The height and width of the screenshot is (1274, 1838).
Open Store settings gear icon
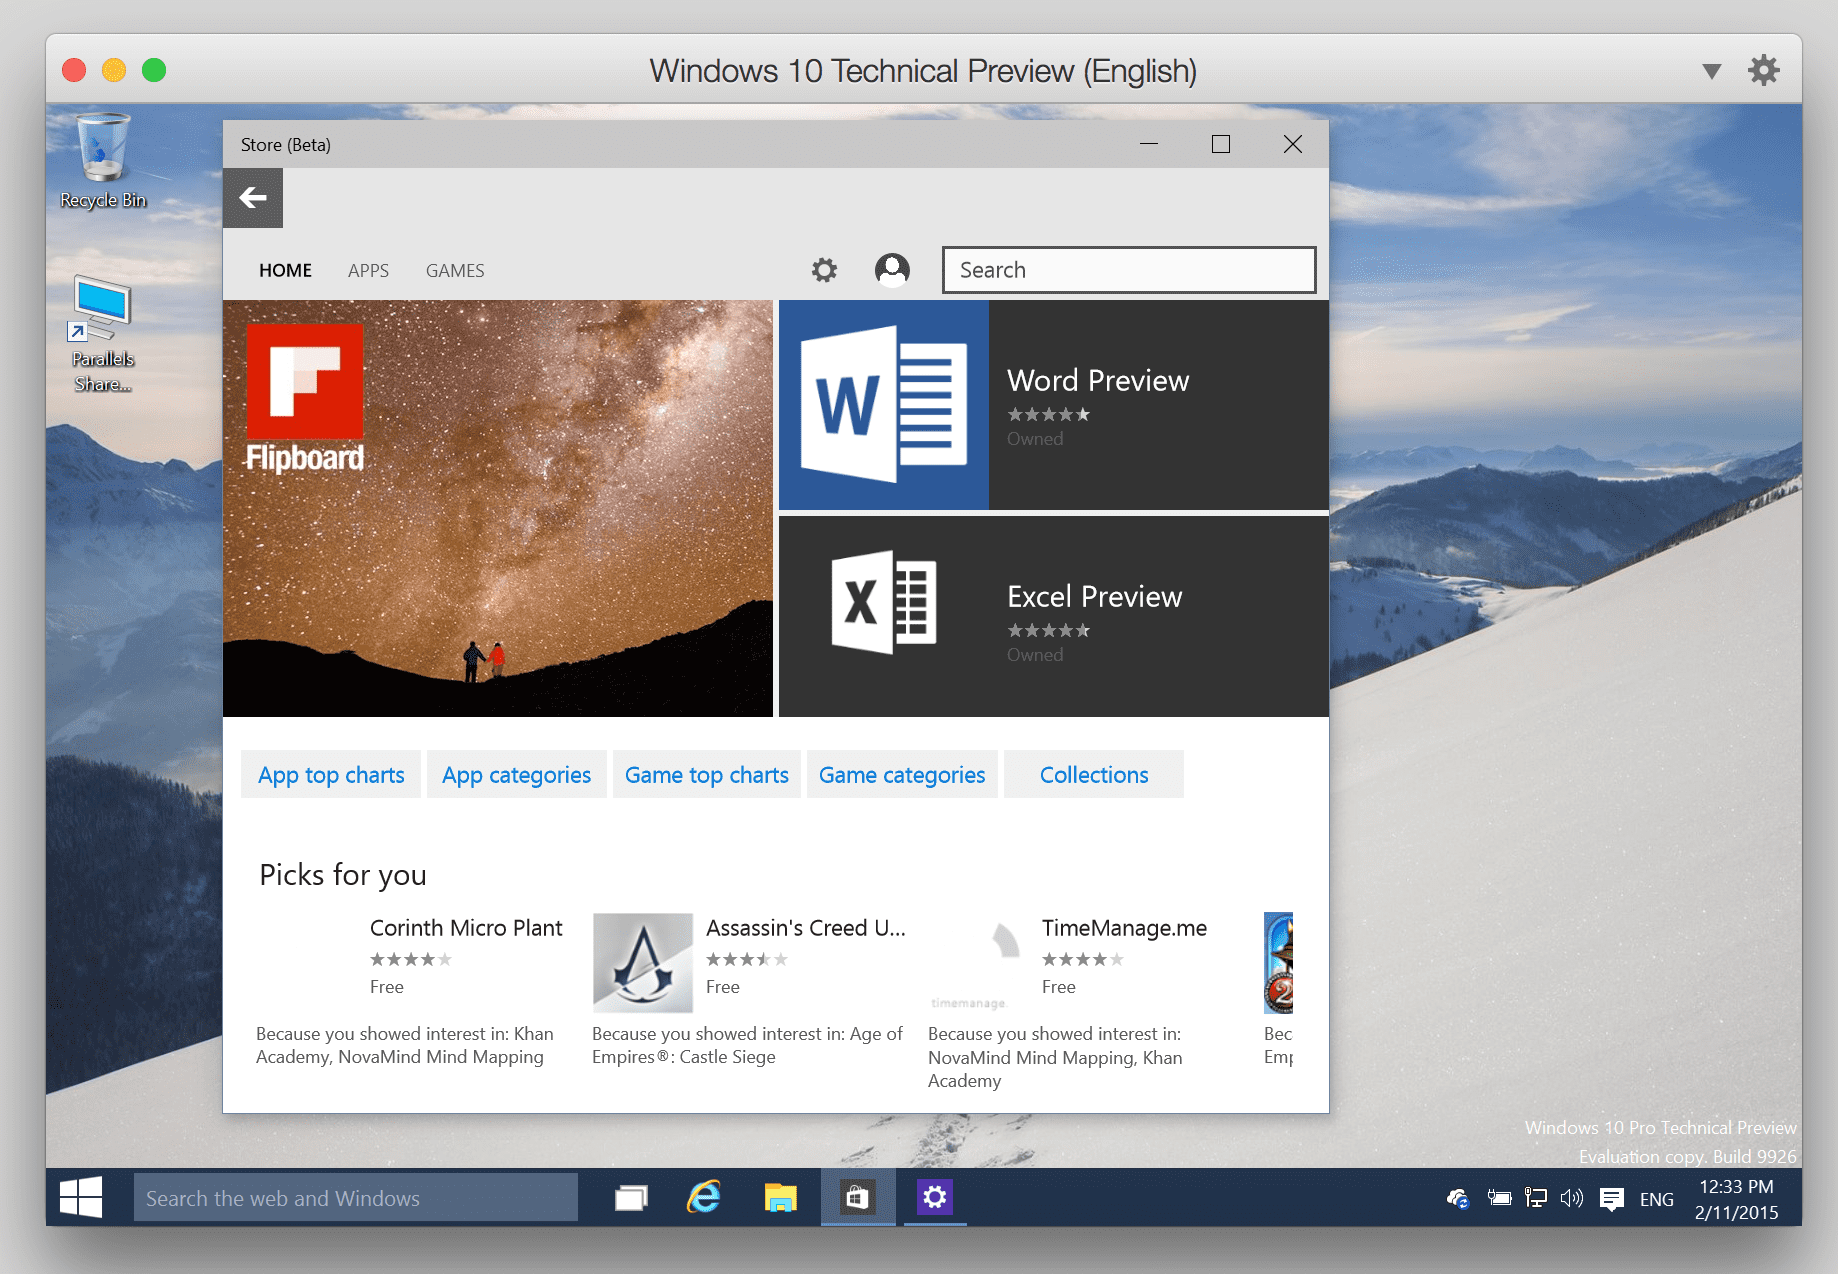pyautogui.click(x=824, y=270)
